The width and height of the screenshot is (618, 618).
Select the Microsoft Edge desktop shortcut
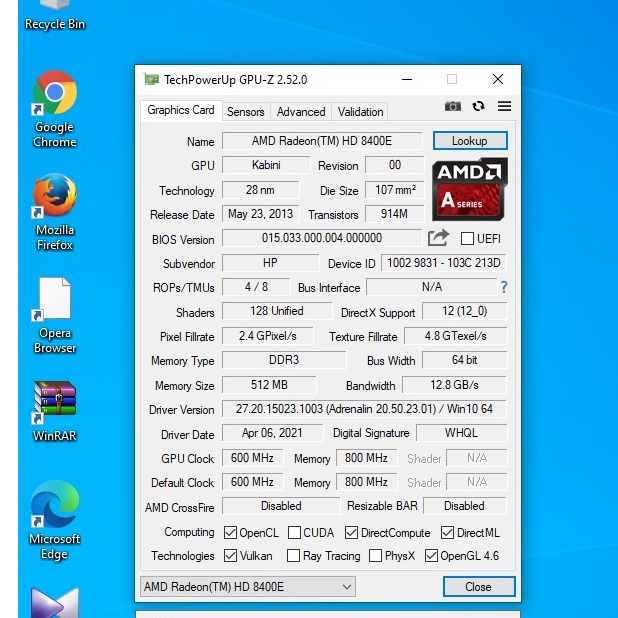click(x=55, y=520)
